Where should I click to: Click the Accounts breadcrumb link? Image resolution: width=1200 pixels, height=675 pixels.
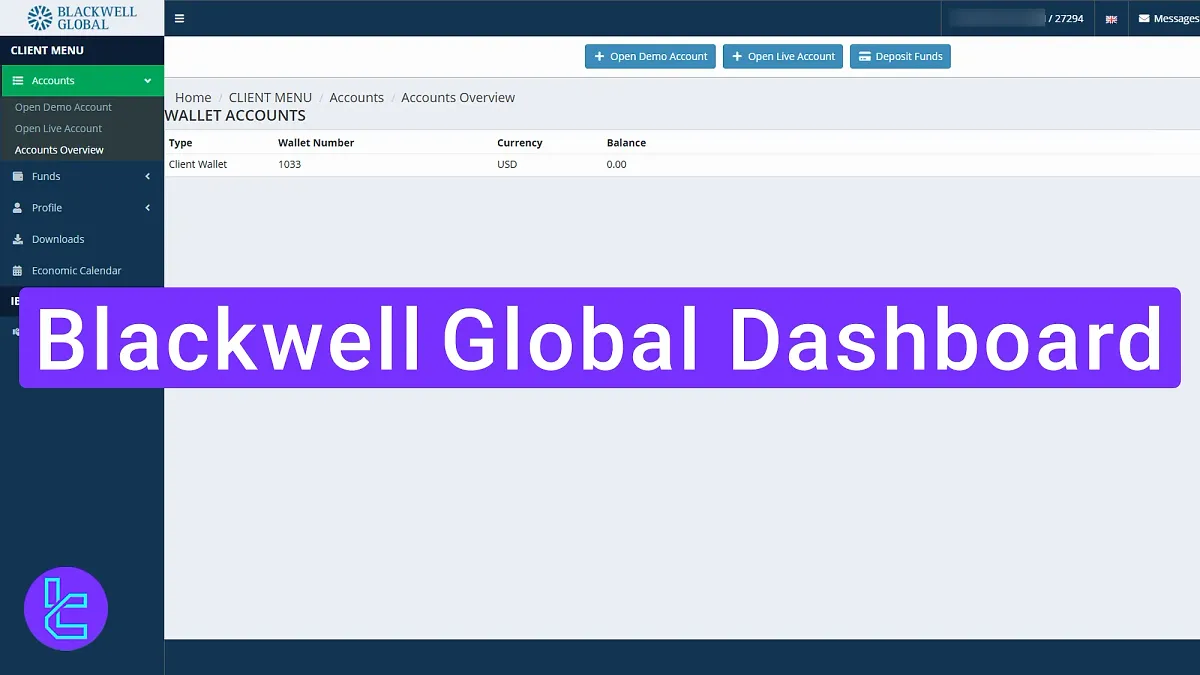coord(356,97)
